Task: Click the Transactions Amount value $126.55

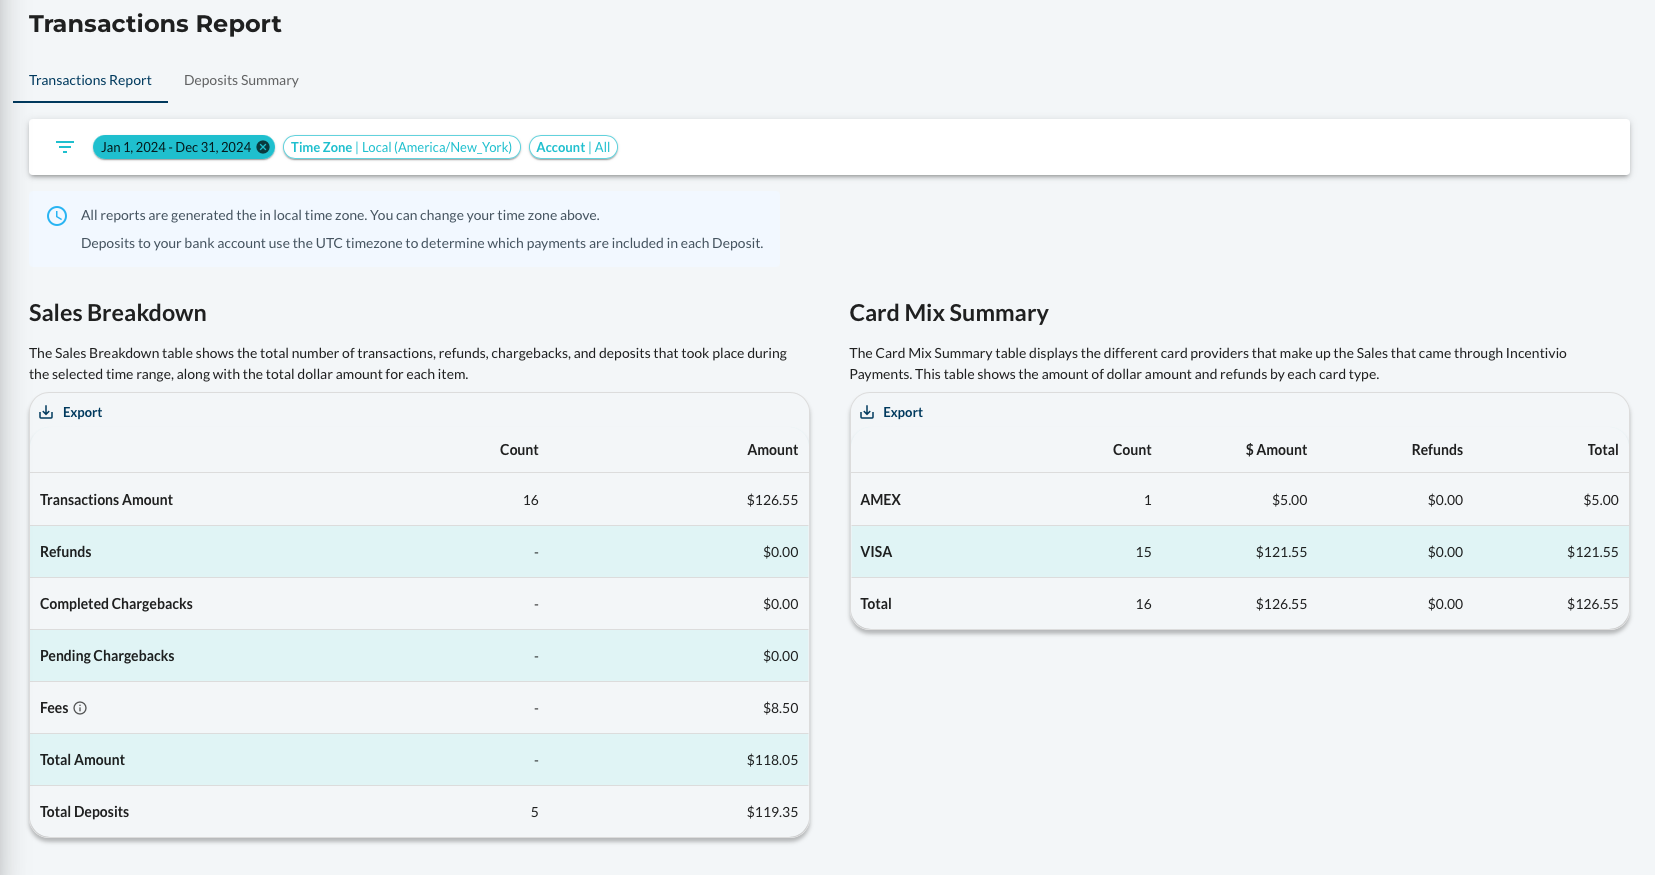Action: coord(773,500)
